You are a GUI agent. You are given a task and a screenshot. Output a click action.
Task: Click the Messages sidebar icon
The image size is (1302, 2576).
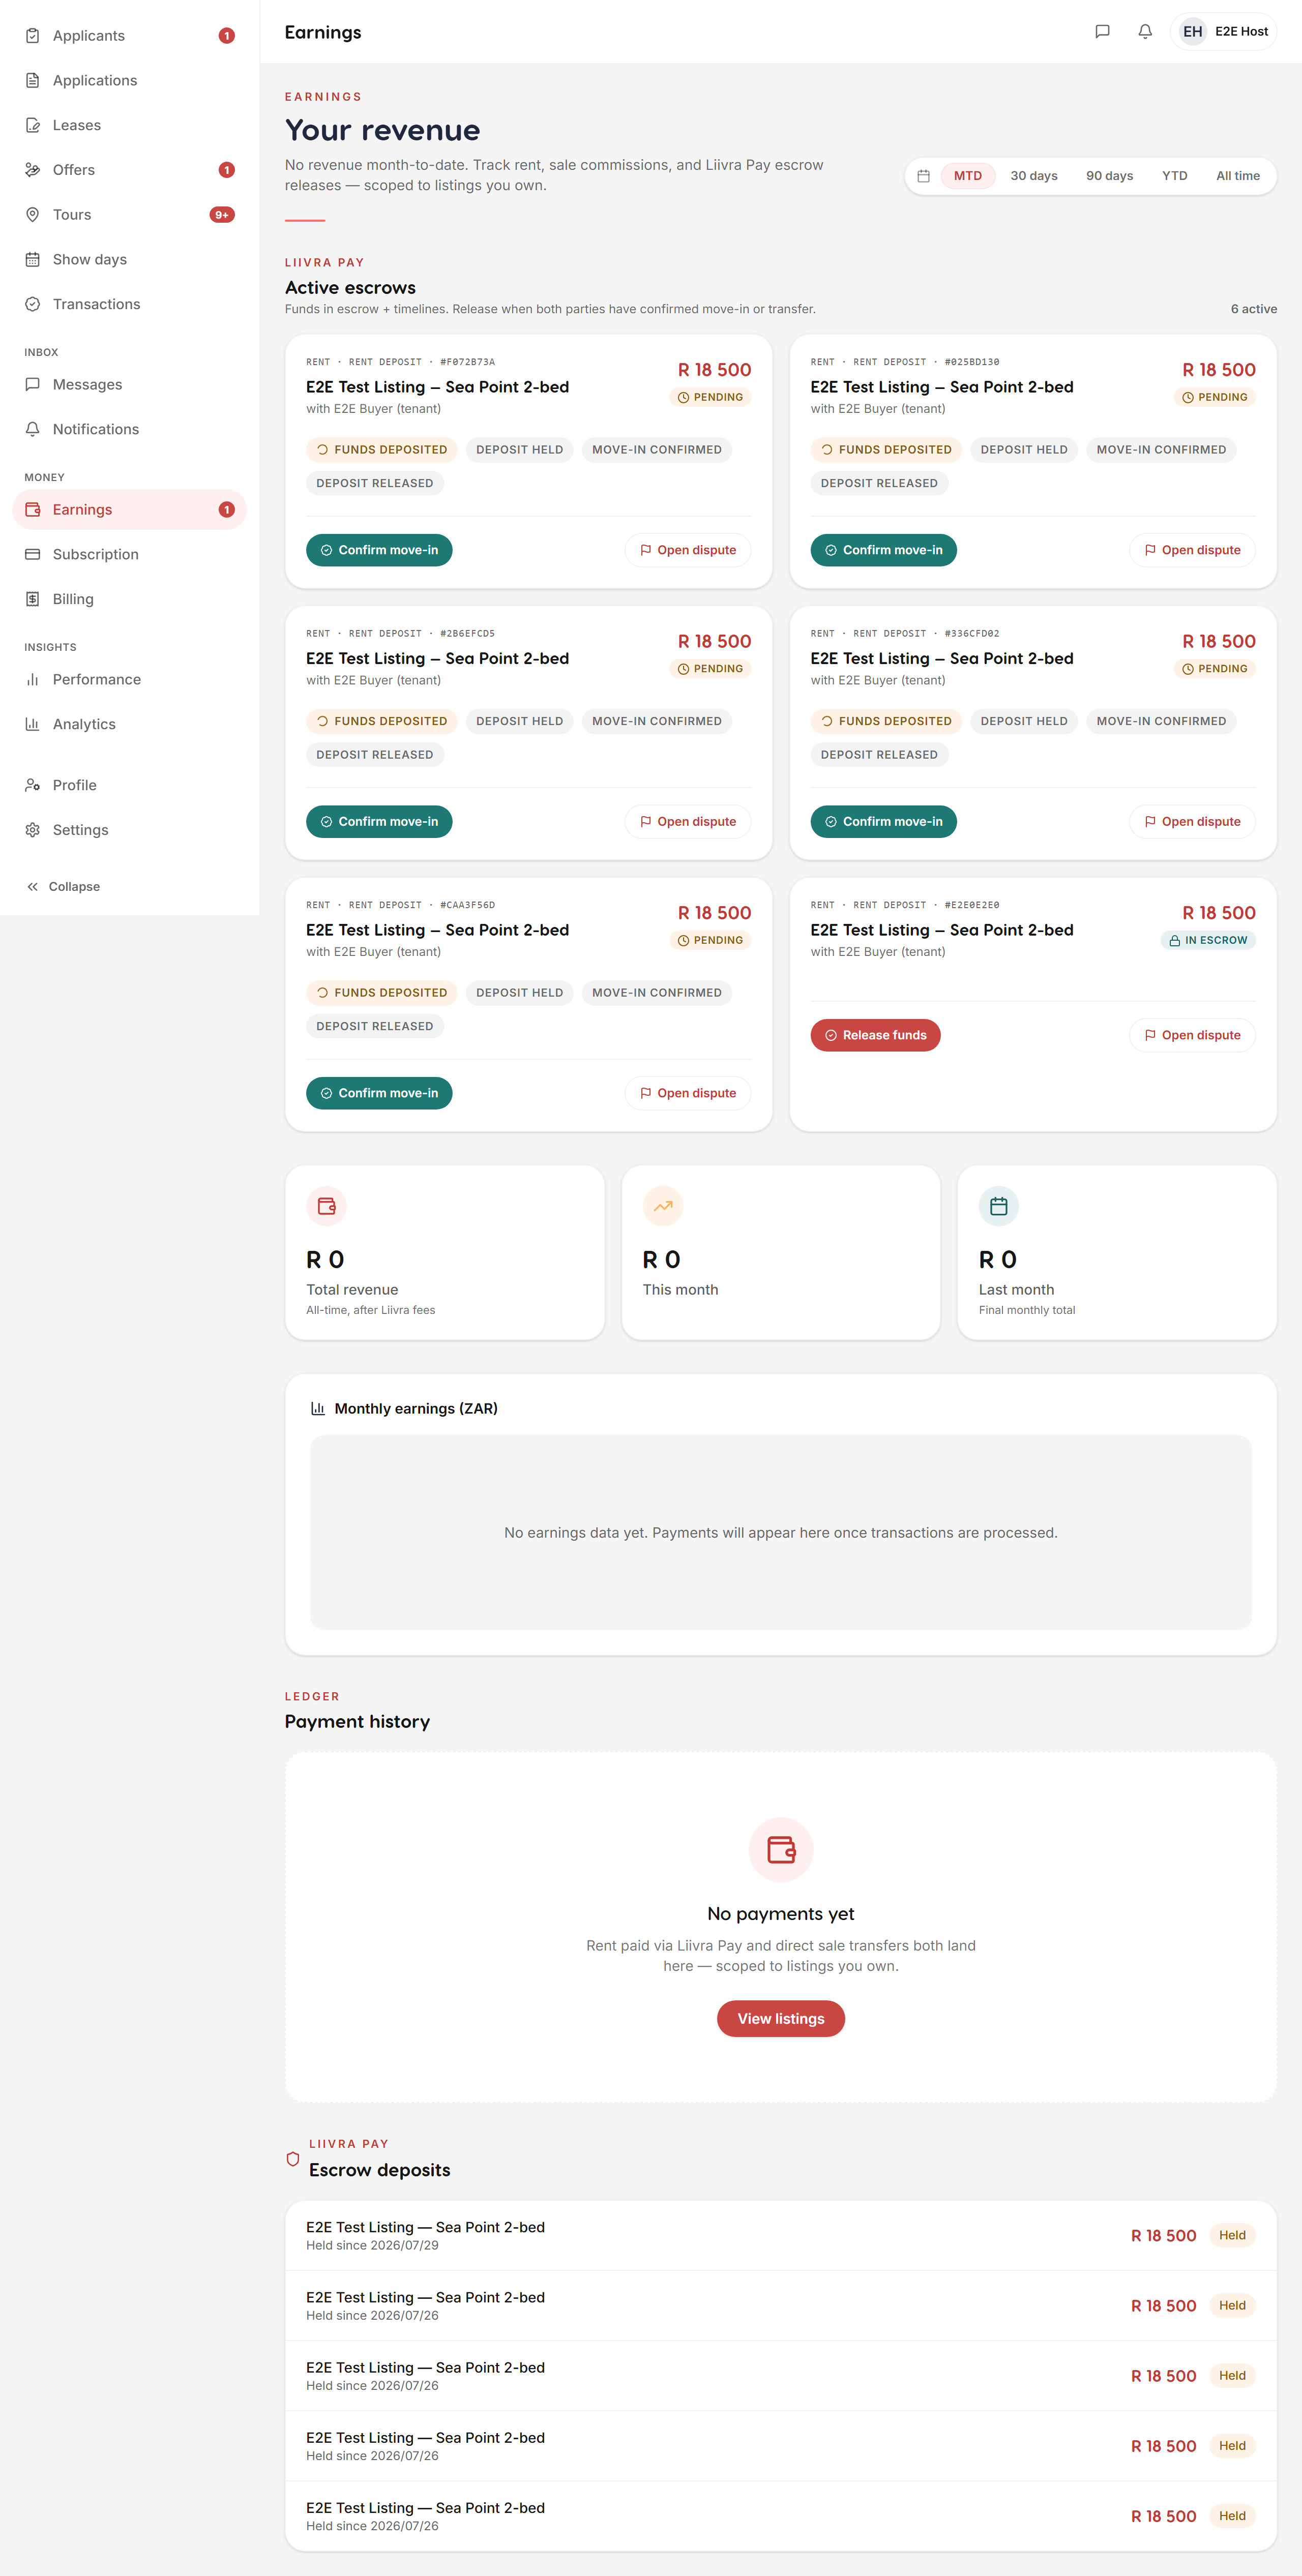pos(32,385)
